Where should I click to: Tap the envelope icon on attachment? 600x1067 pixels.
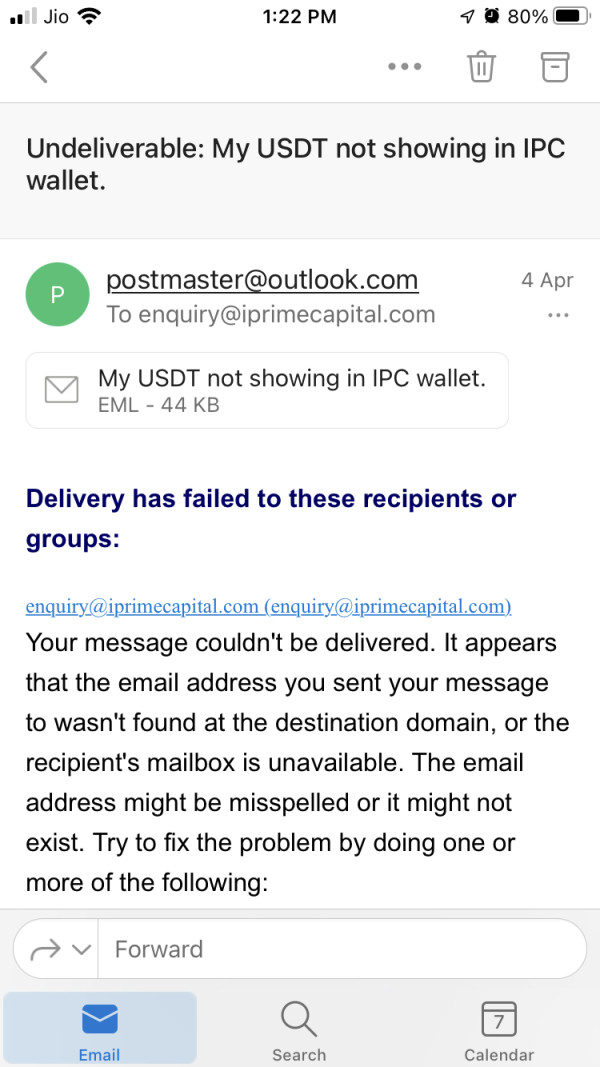point(62,390)
